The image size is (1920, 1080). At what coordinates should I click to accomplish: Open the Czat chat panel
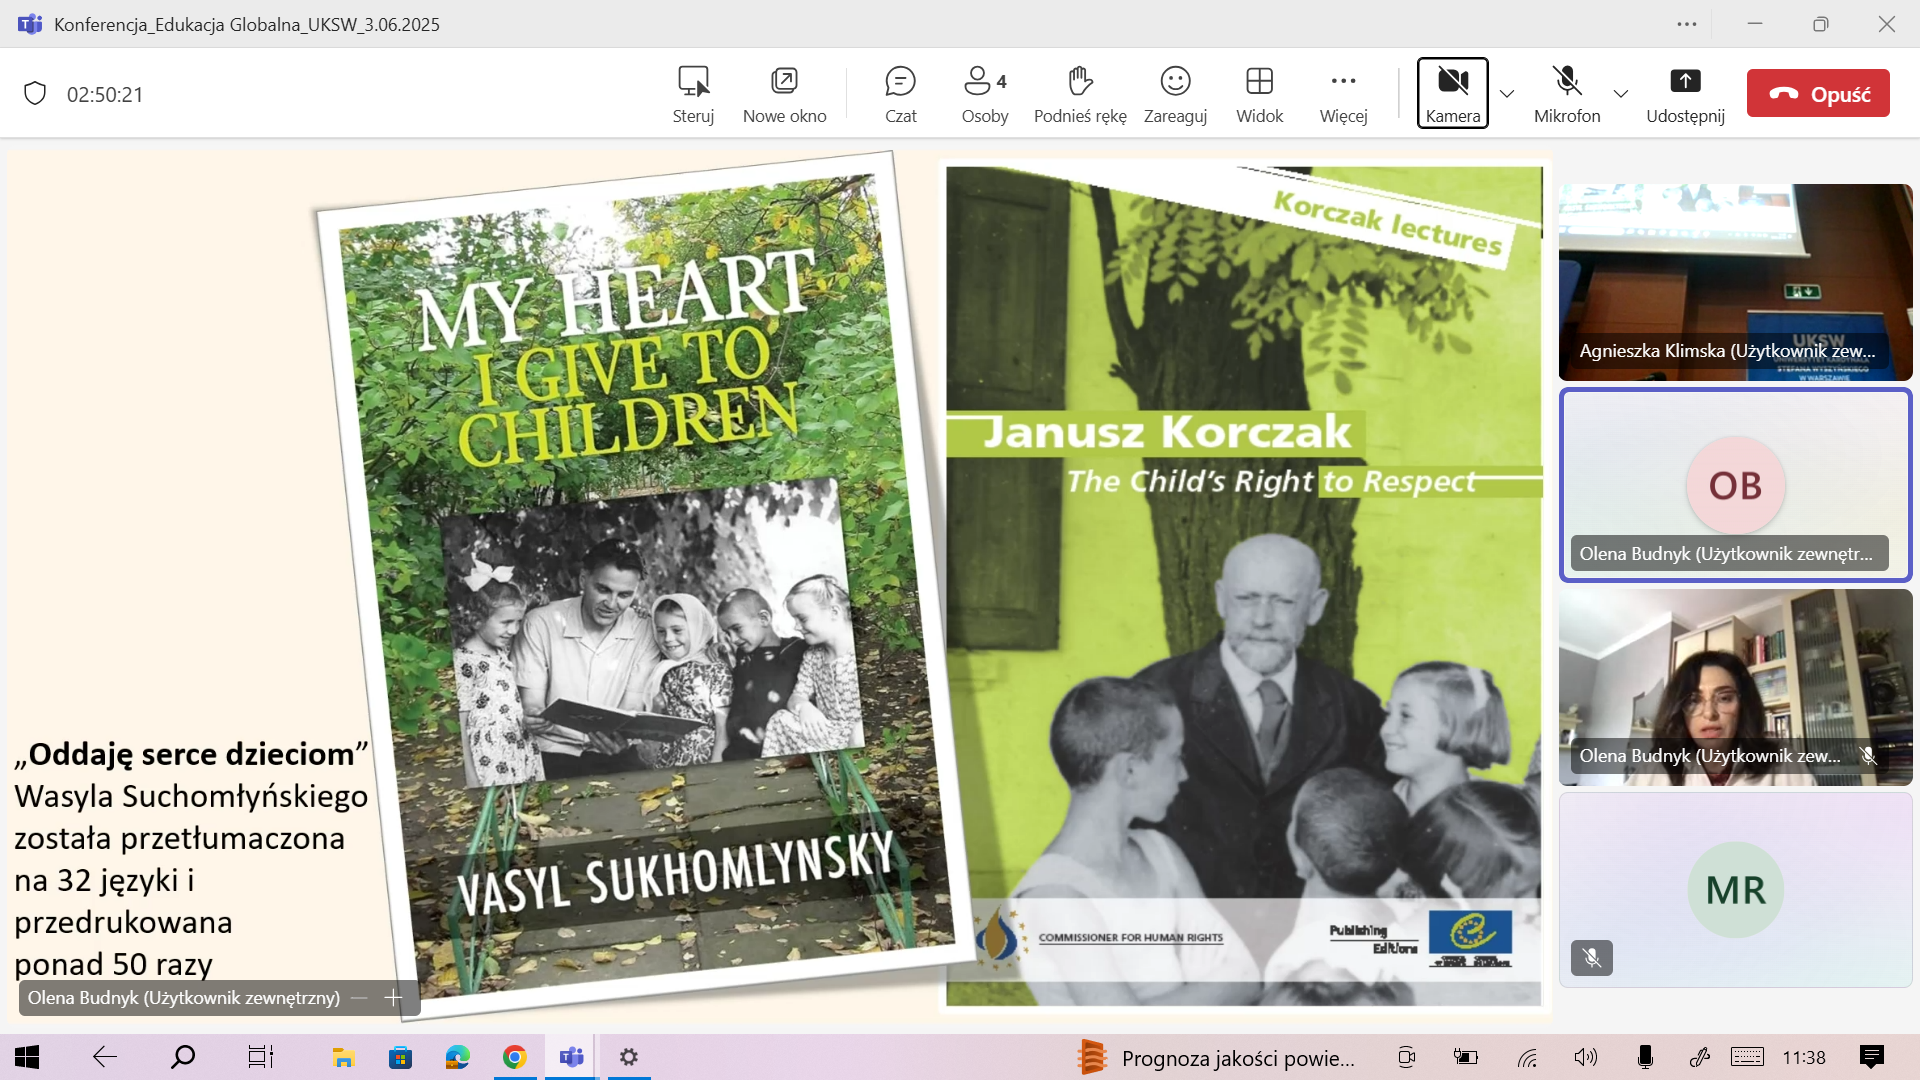coord(900,94)
